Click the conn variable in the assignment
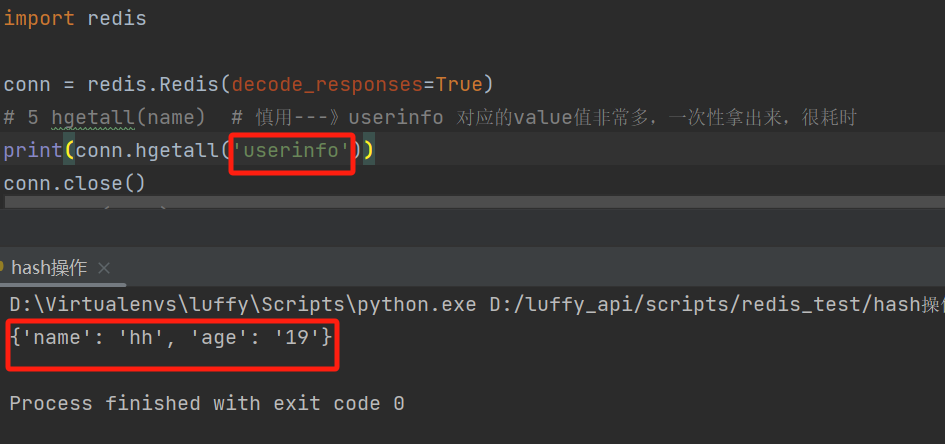Screen dimensions: 945x444 (27, 84)
